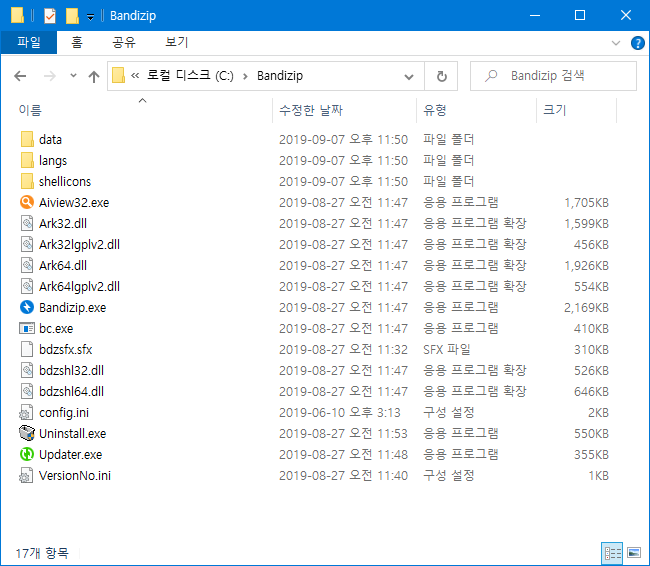This screenshot has height=566, width=650.
Task: Open the 홈 ribbon tab
Action: [77, 42]
